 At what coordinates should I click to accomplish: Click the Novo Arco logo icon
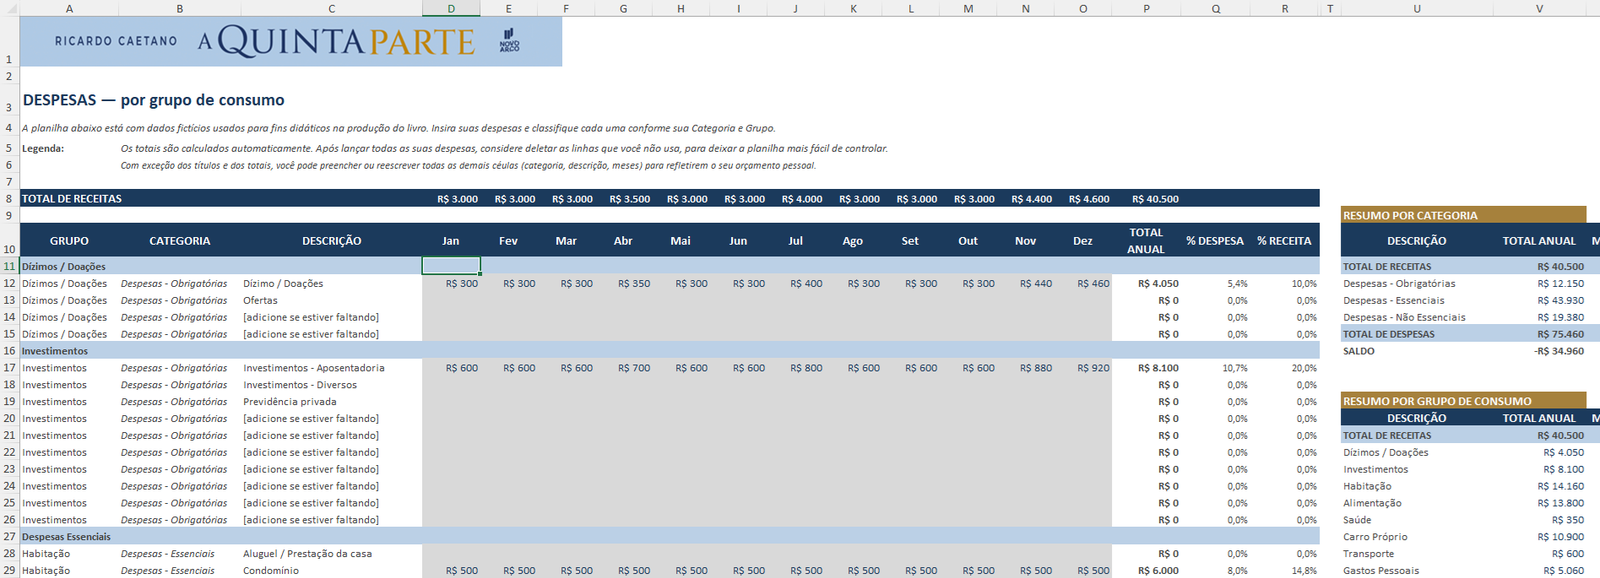(x=510, y=40)
